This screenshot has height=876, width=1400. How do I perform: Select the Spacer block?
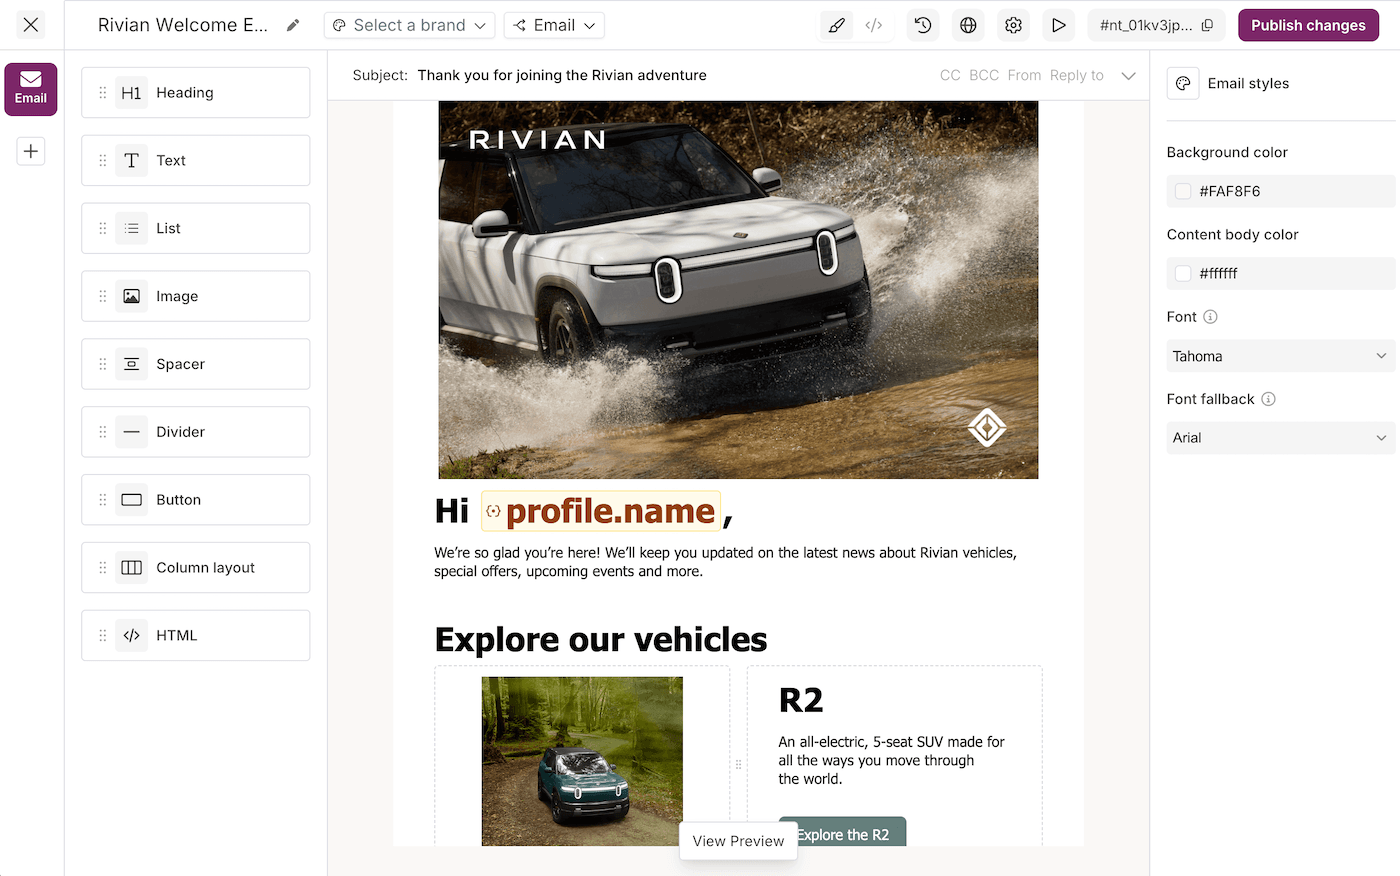[x=196, y=364]
